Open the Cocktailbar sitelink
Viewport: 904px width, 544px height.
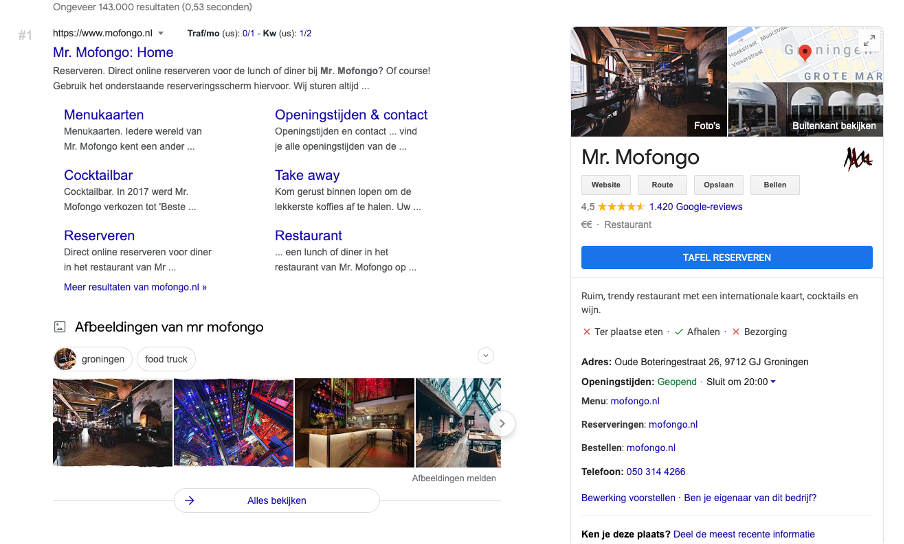[98, 175]
